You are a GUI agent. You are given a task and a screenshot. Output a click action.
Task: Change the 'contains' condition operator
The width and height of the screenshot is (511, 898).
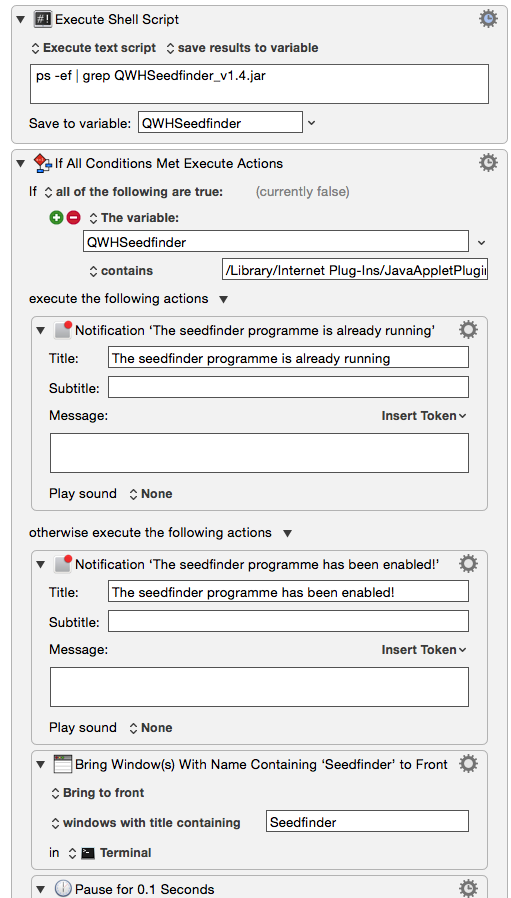[x=121, y=271]
